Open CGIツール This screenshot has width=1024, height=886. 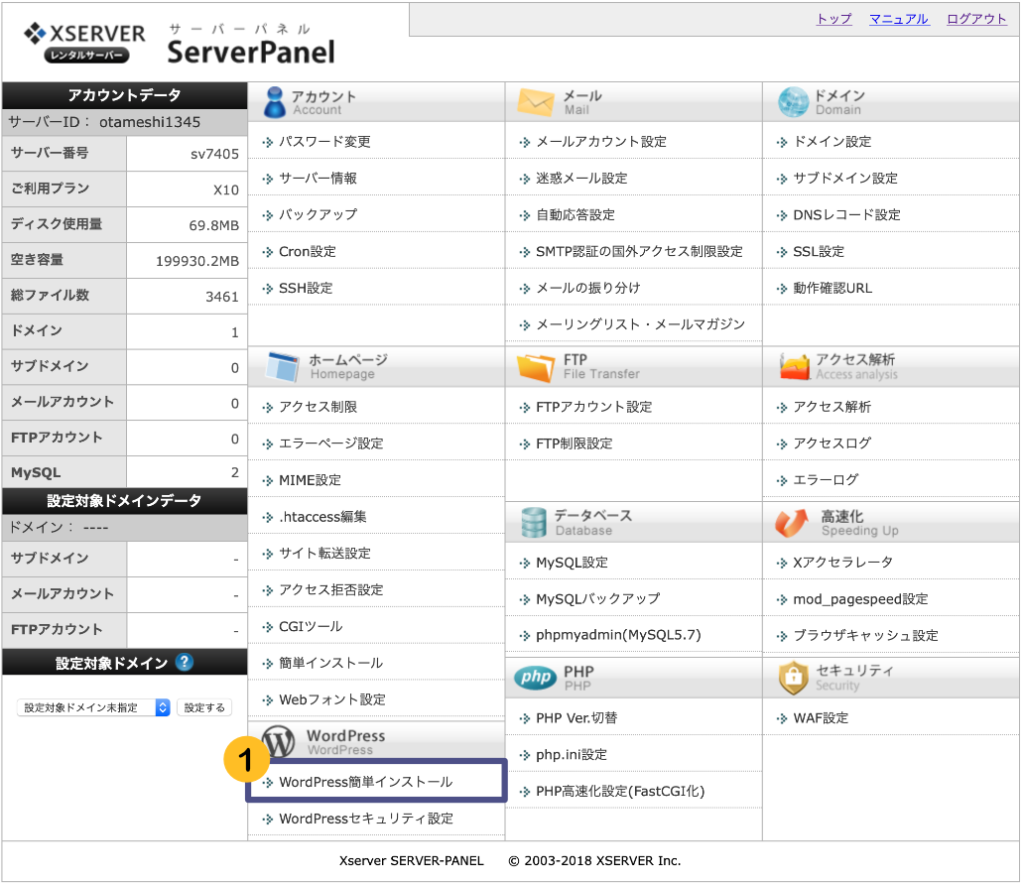click(311, 626)
